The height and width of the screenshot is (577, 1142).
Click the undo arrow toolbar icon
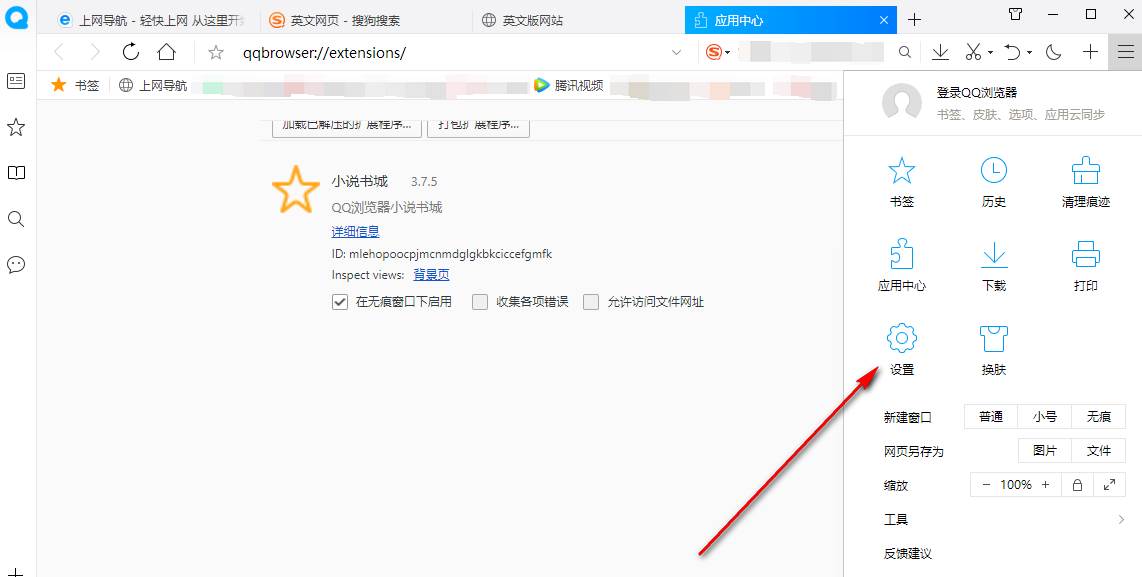coord(1012,52)
